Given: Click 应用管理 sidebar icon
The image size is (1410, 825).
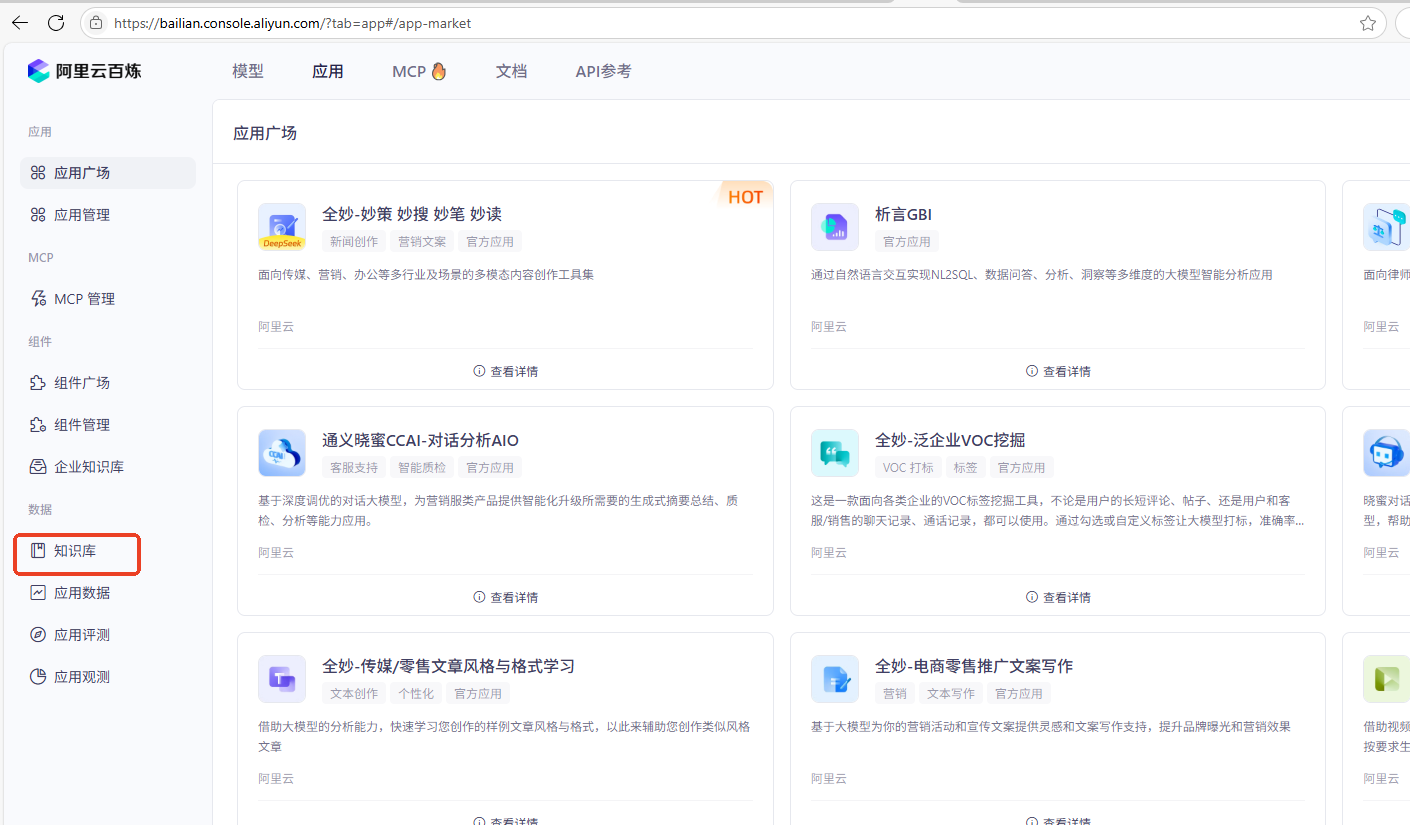Looking at the screenshot, I should click(x=38, y=215).
